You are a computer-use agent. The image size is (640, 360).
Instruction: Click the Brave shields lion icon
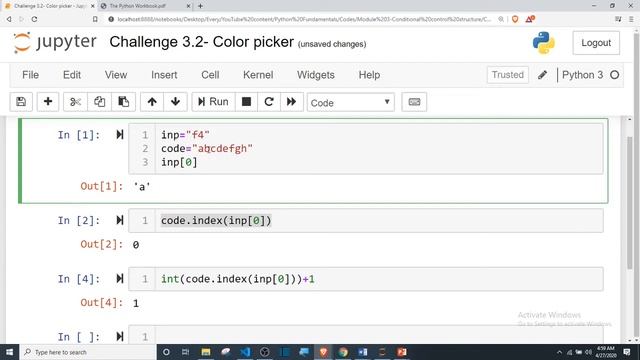pyautogui.click(x=515, y=19)
